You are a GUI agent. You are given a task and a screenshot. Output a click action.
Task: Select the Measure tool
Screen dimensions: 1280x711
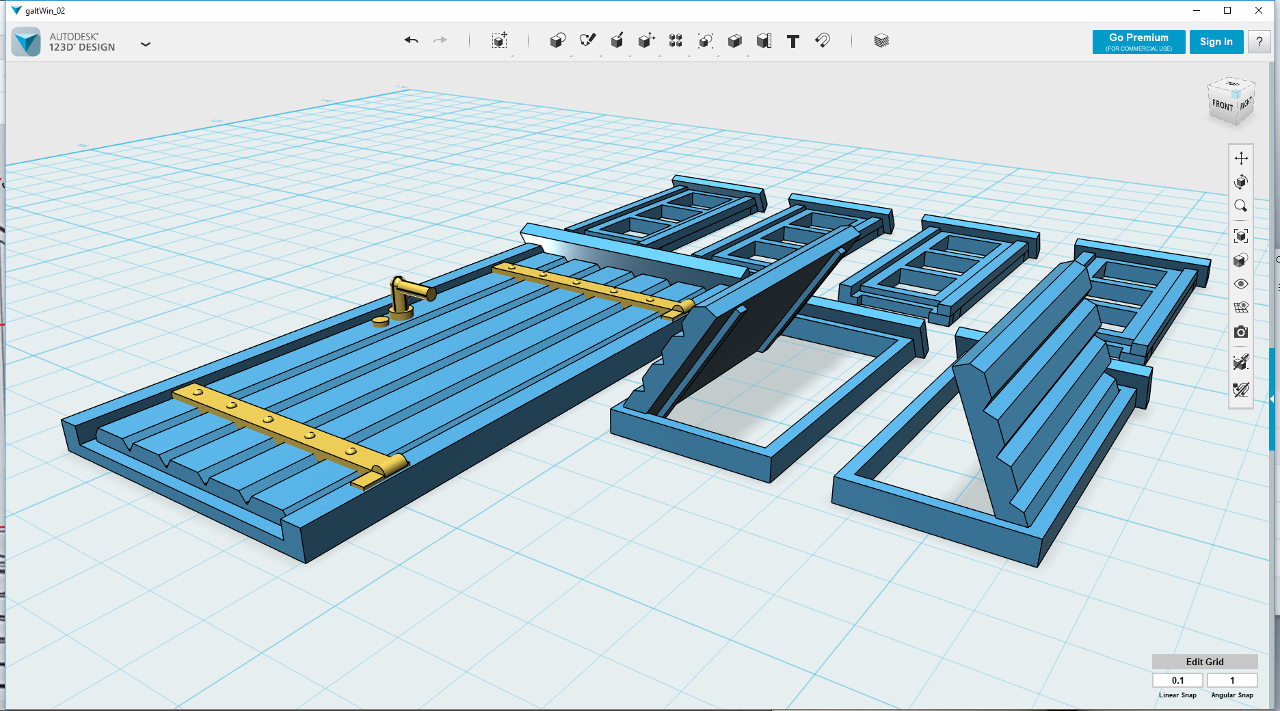[x=764, y=41]
